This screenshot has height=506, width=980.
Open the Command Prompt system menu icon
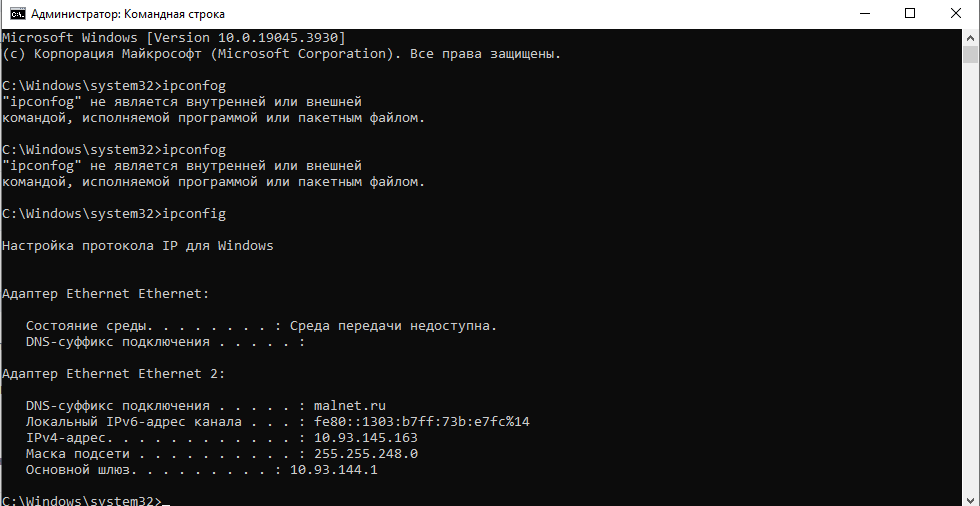tap(18, 14)
